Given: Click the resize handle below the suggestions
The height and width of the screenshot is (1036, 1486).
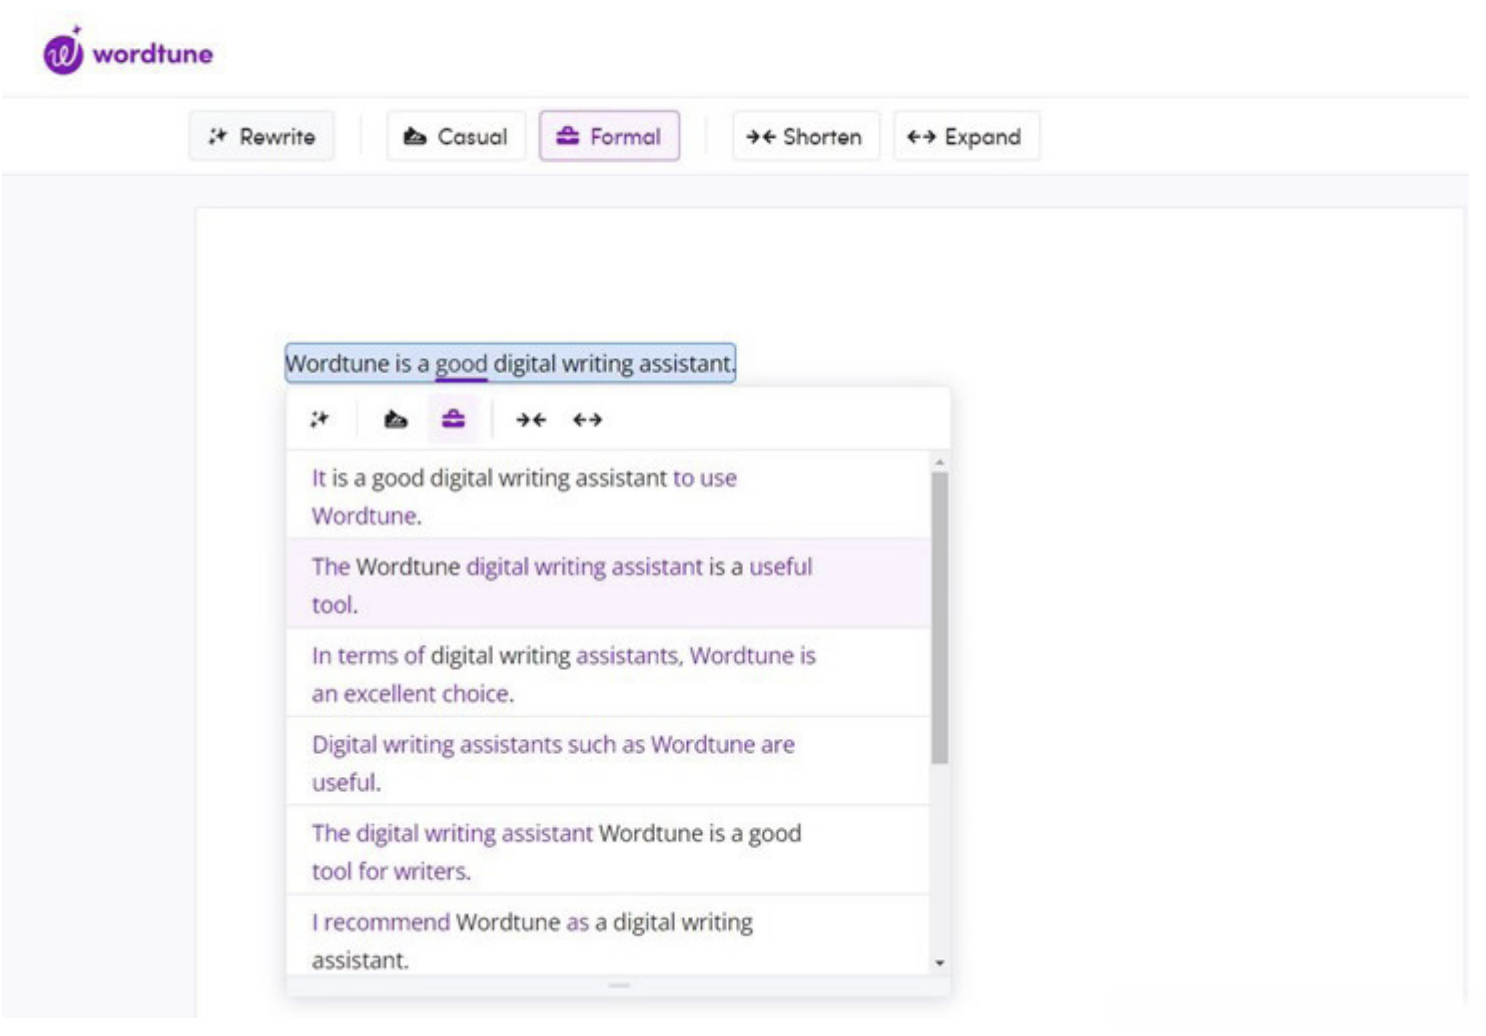Looking at the screenshot, I should [619, 985].
